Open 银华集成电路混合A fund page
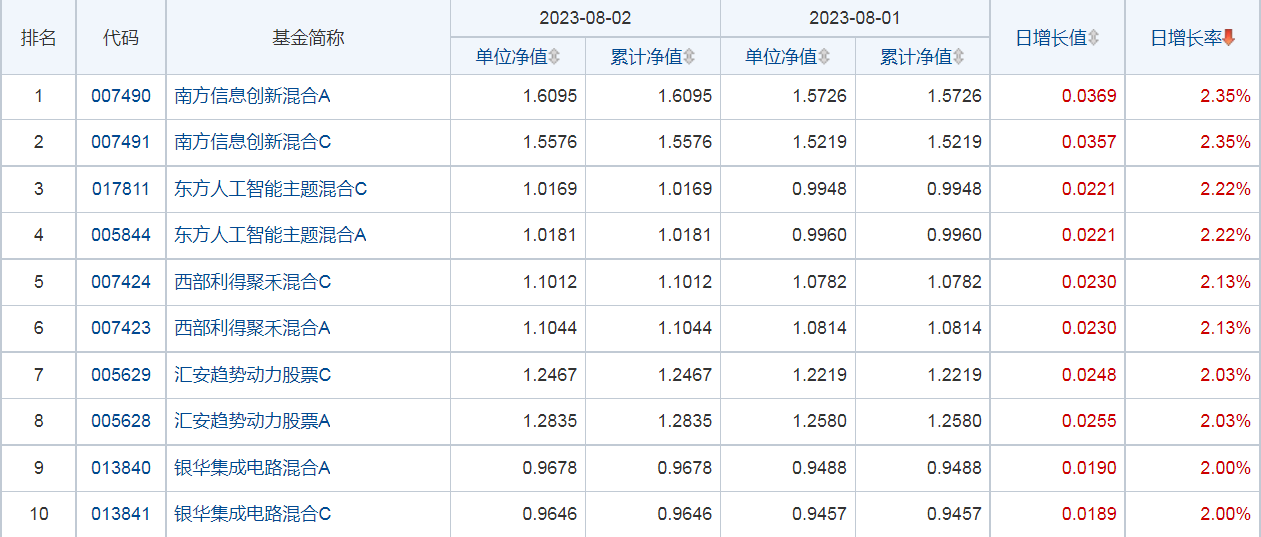Image resolution: width=1261 pixels, height=537 pixels. point(253,468)
